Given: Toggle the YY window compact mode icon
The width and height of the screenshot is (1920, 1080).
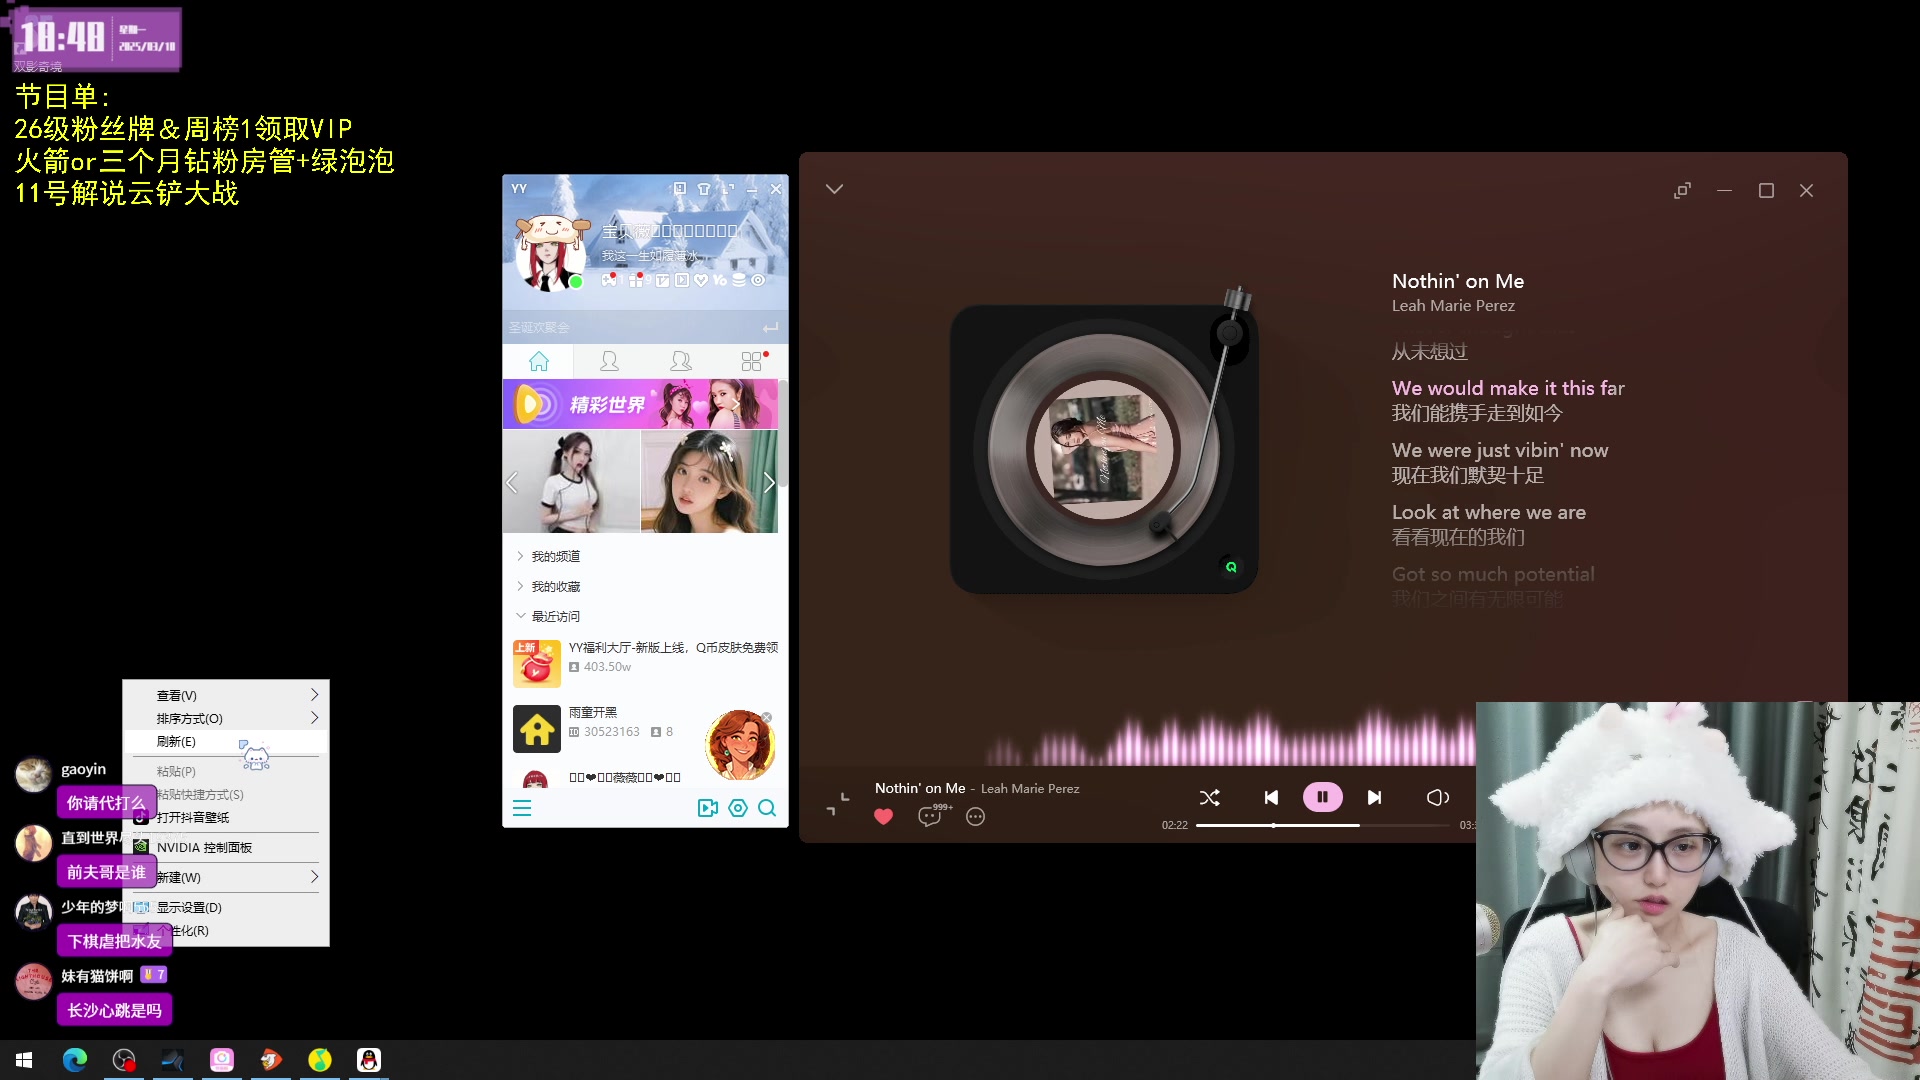Looking at the screenshot, I should tap(728, 189).
